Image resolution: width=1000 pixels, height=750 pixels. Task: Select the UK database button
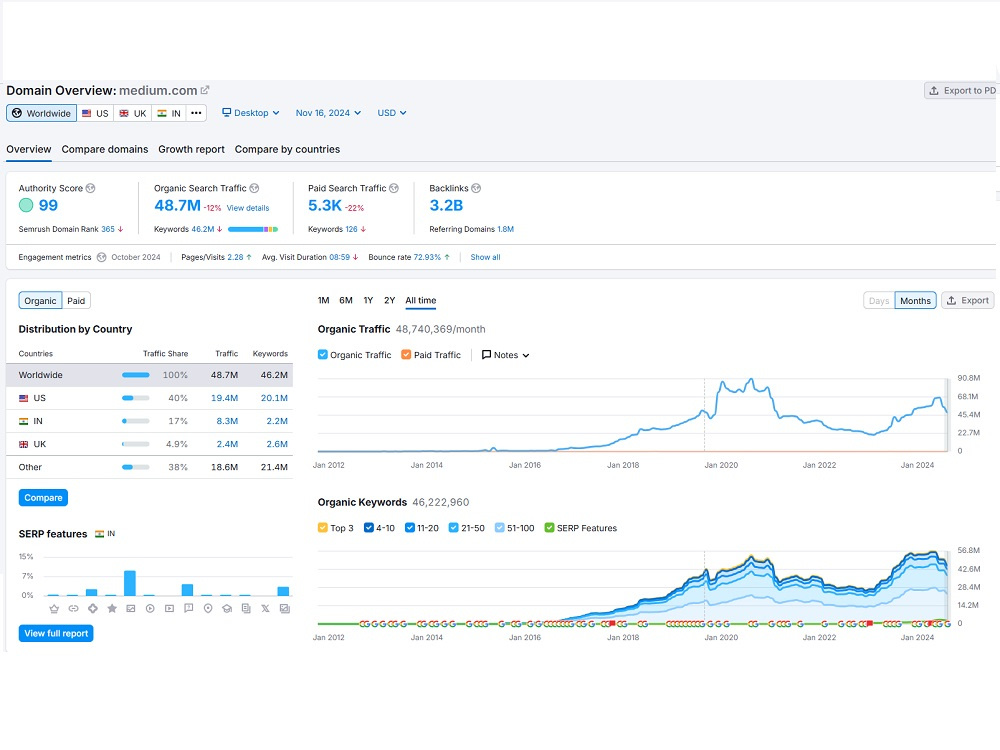point(133,113)
